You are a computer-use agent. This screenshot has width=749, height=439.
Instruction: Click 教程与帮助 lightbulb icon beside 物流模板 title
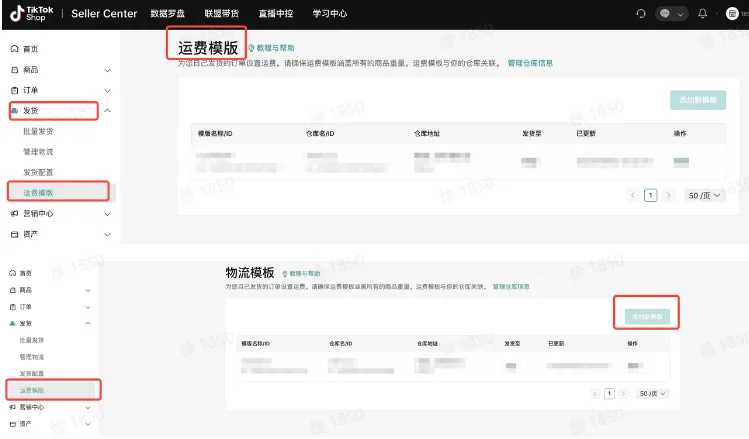285,274
